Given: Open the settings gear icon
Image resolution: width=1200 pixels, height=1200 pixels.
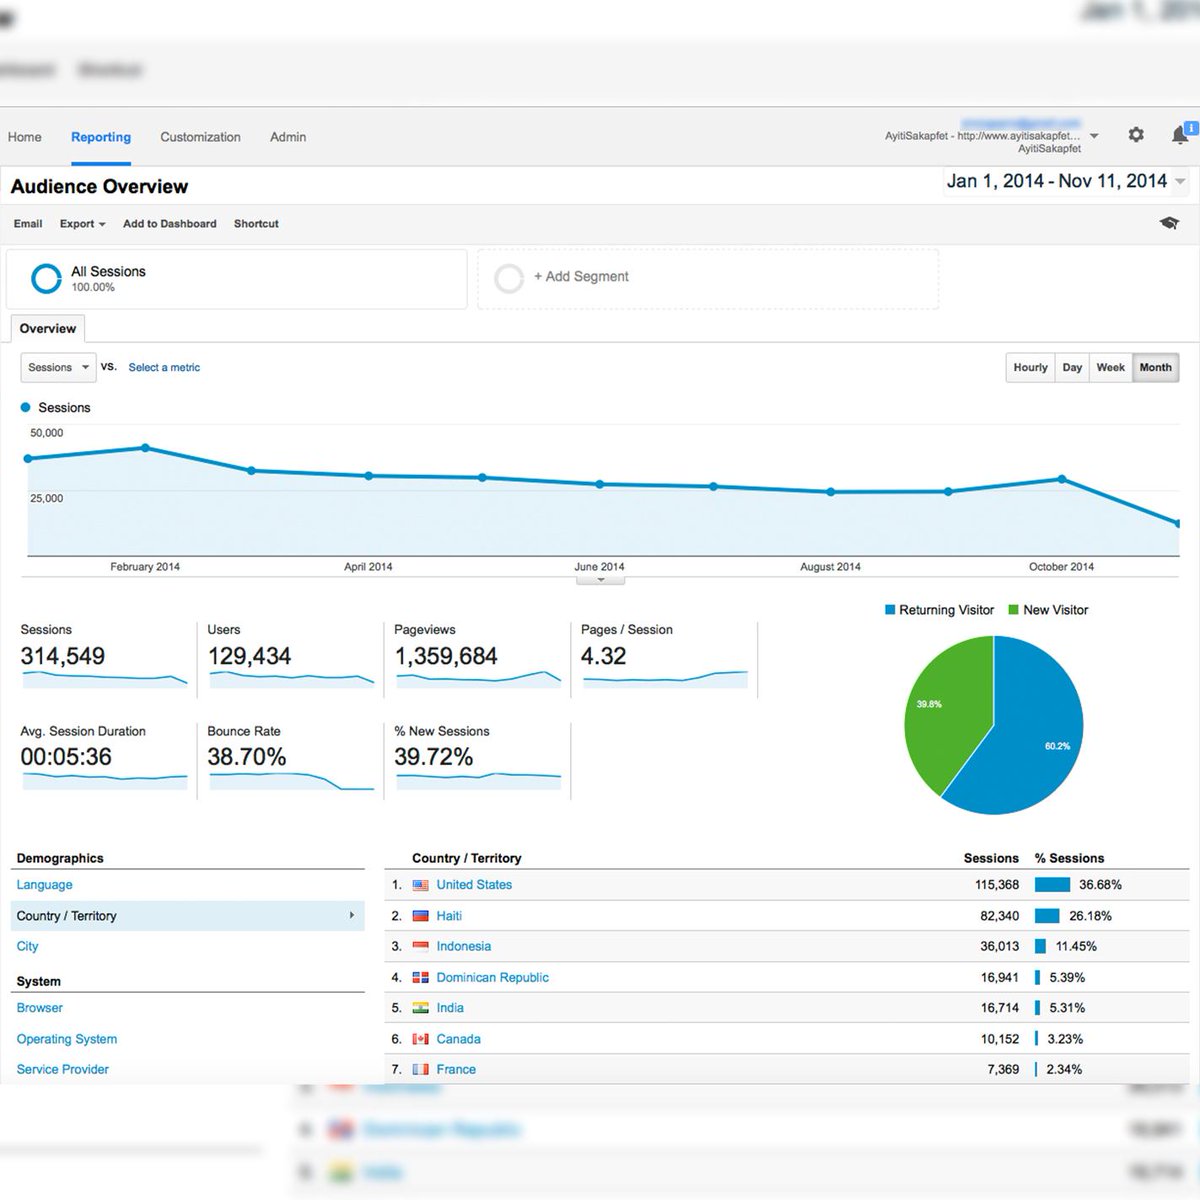Looking at the screenshot, I should click(1136, 134).
